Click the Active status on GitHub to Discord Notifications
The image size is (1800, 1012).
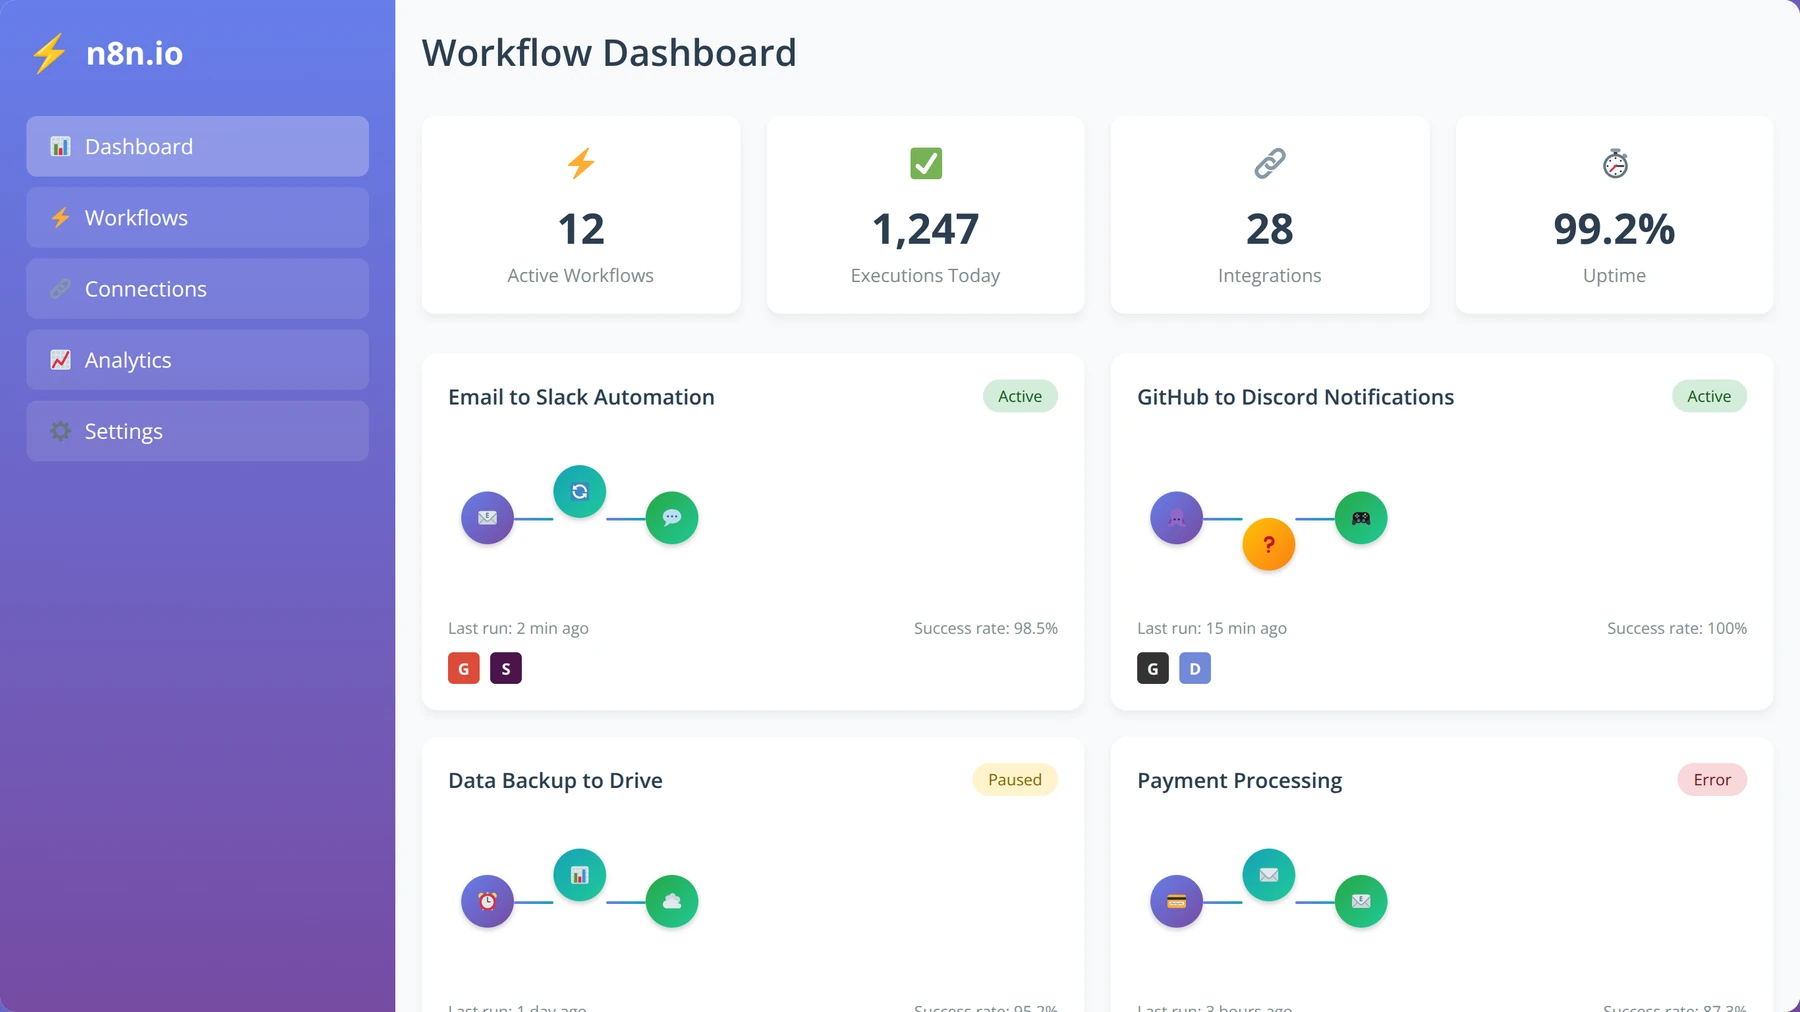tap(1709, 396)
